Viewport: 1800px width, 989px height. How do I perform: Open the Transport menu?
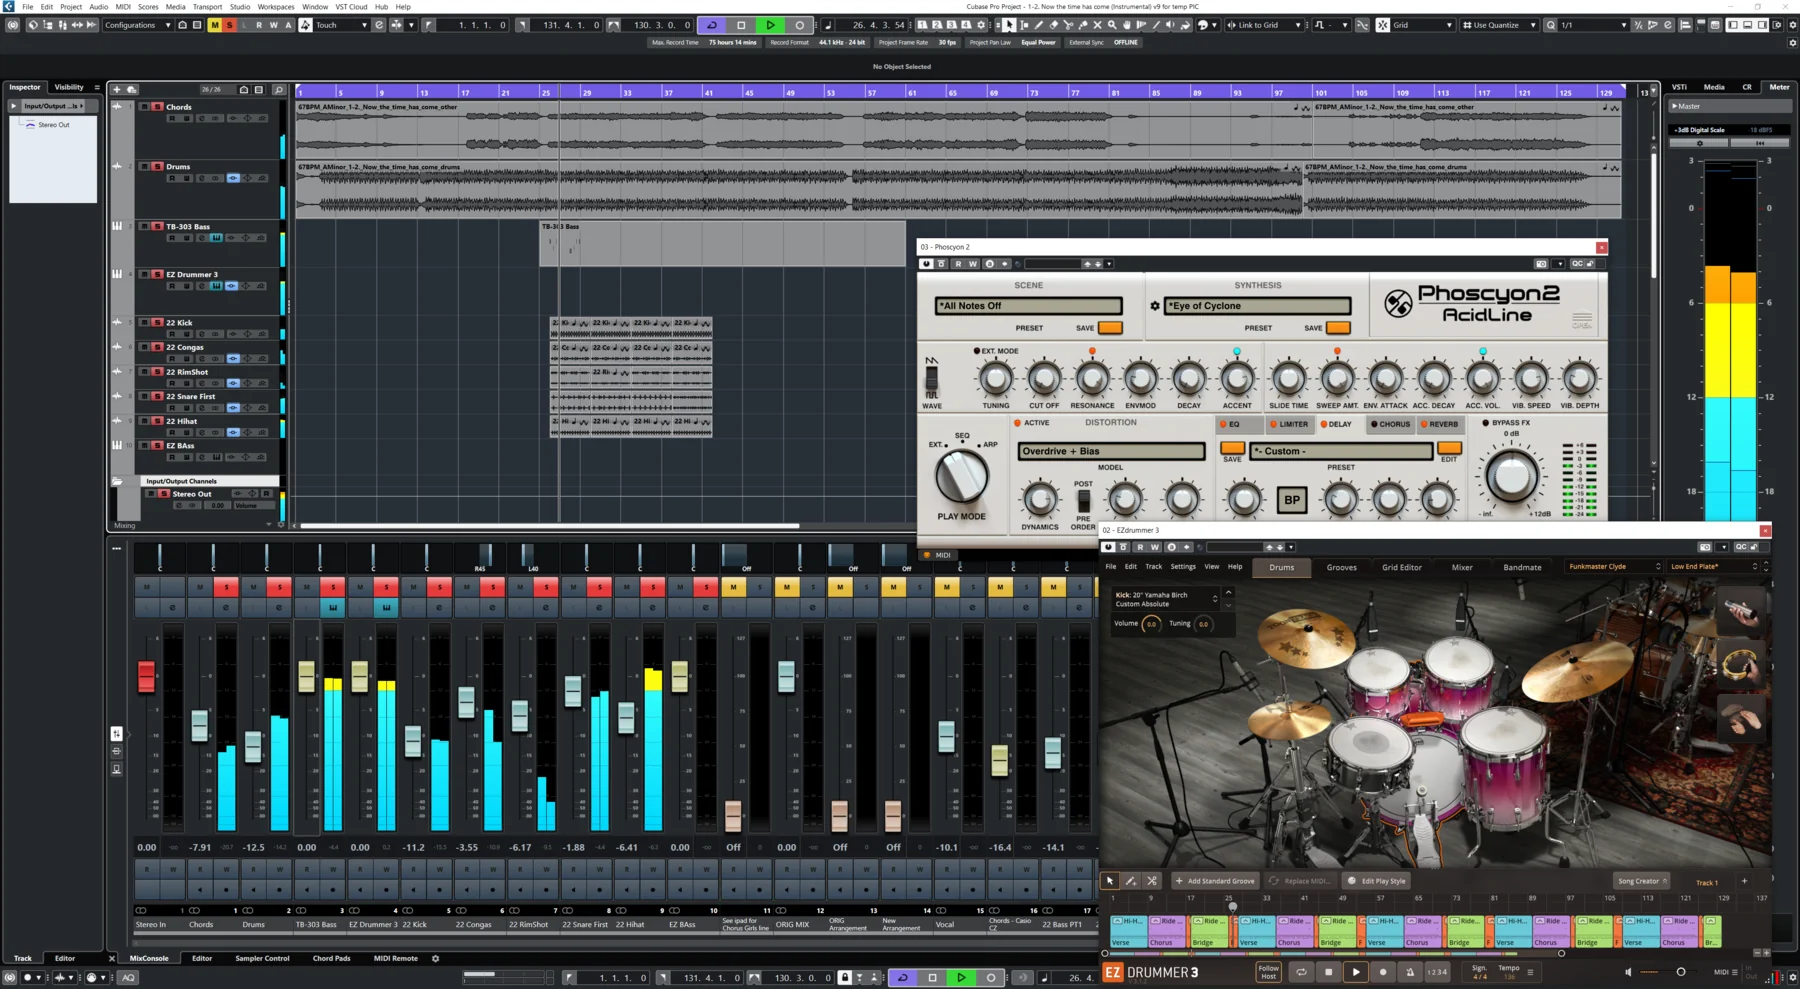click(207, 6)
